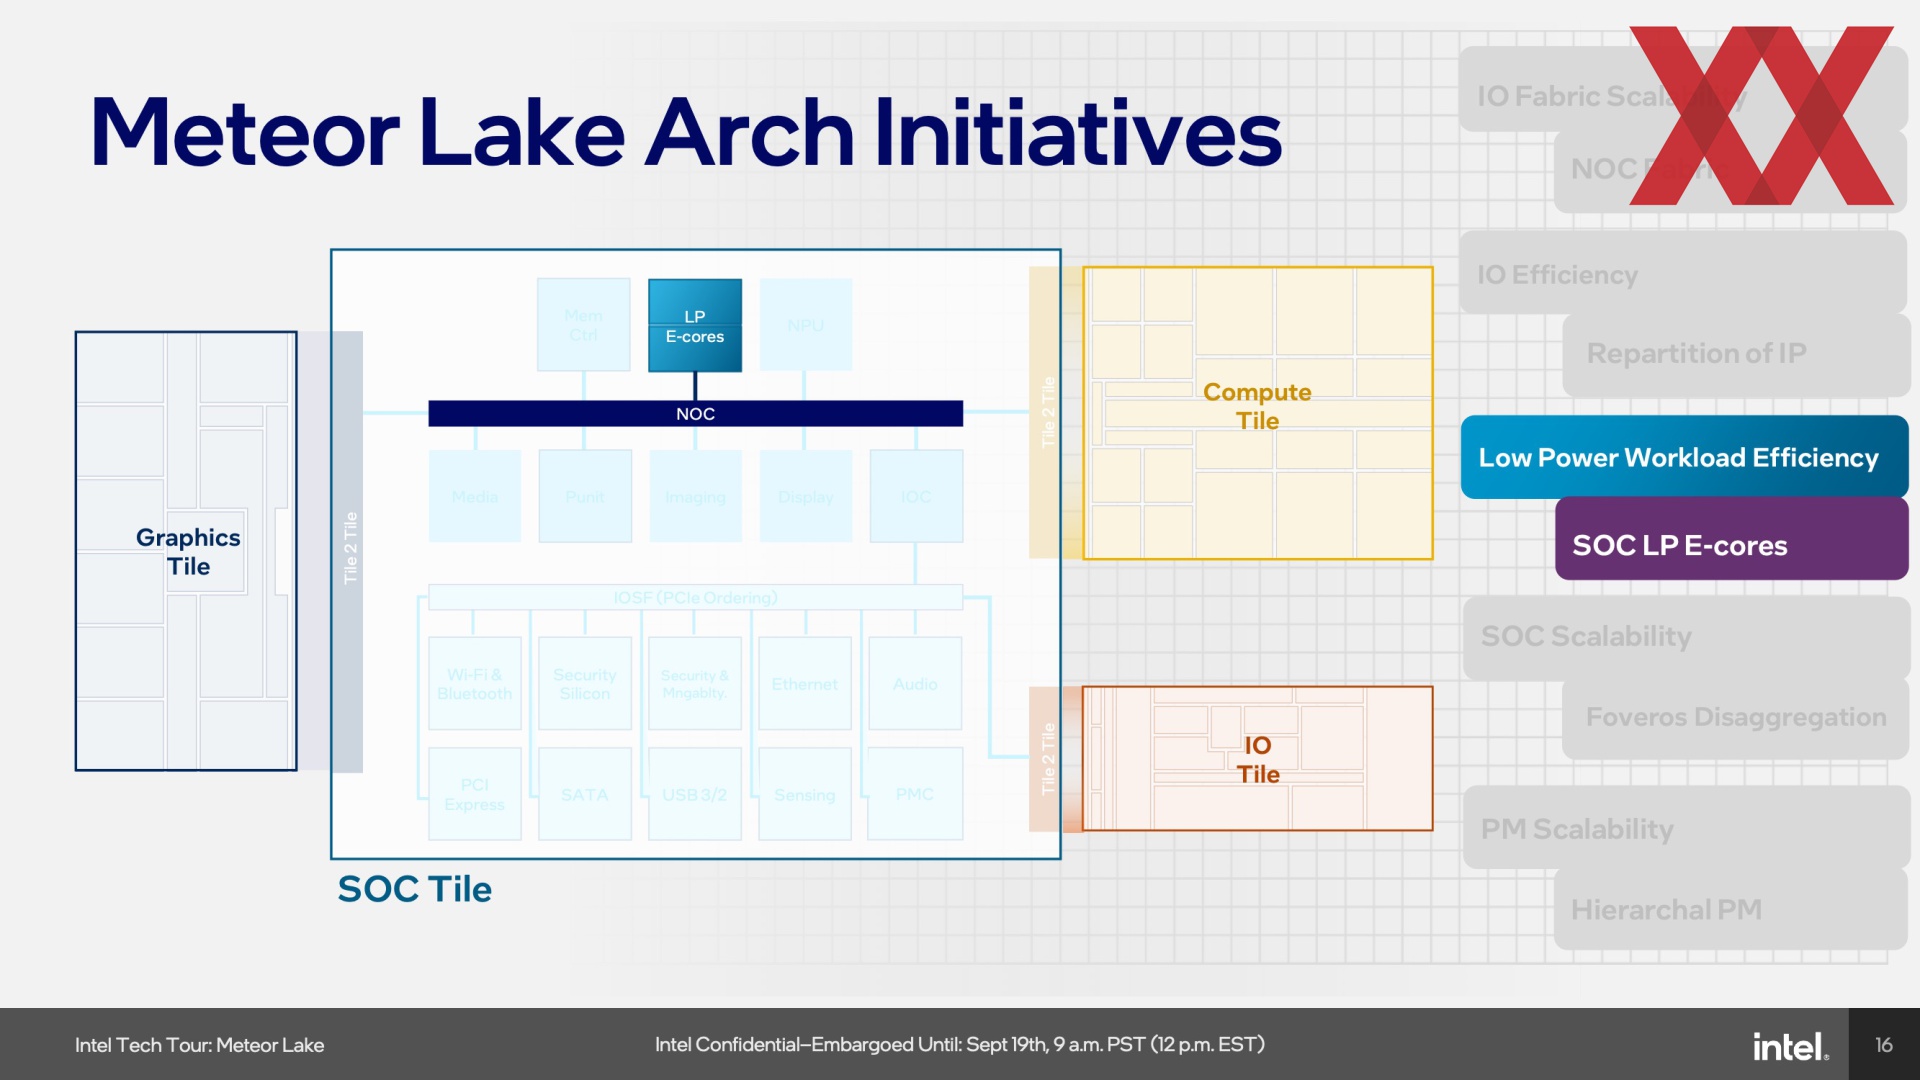Click the PMC block
The height and width of the screenshot is (1080, 1920).
(915, 794)
